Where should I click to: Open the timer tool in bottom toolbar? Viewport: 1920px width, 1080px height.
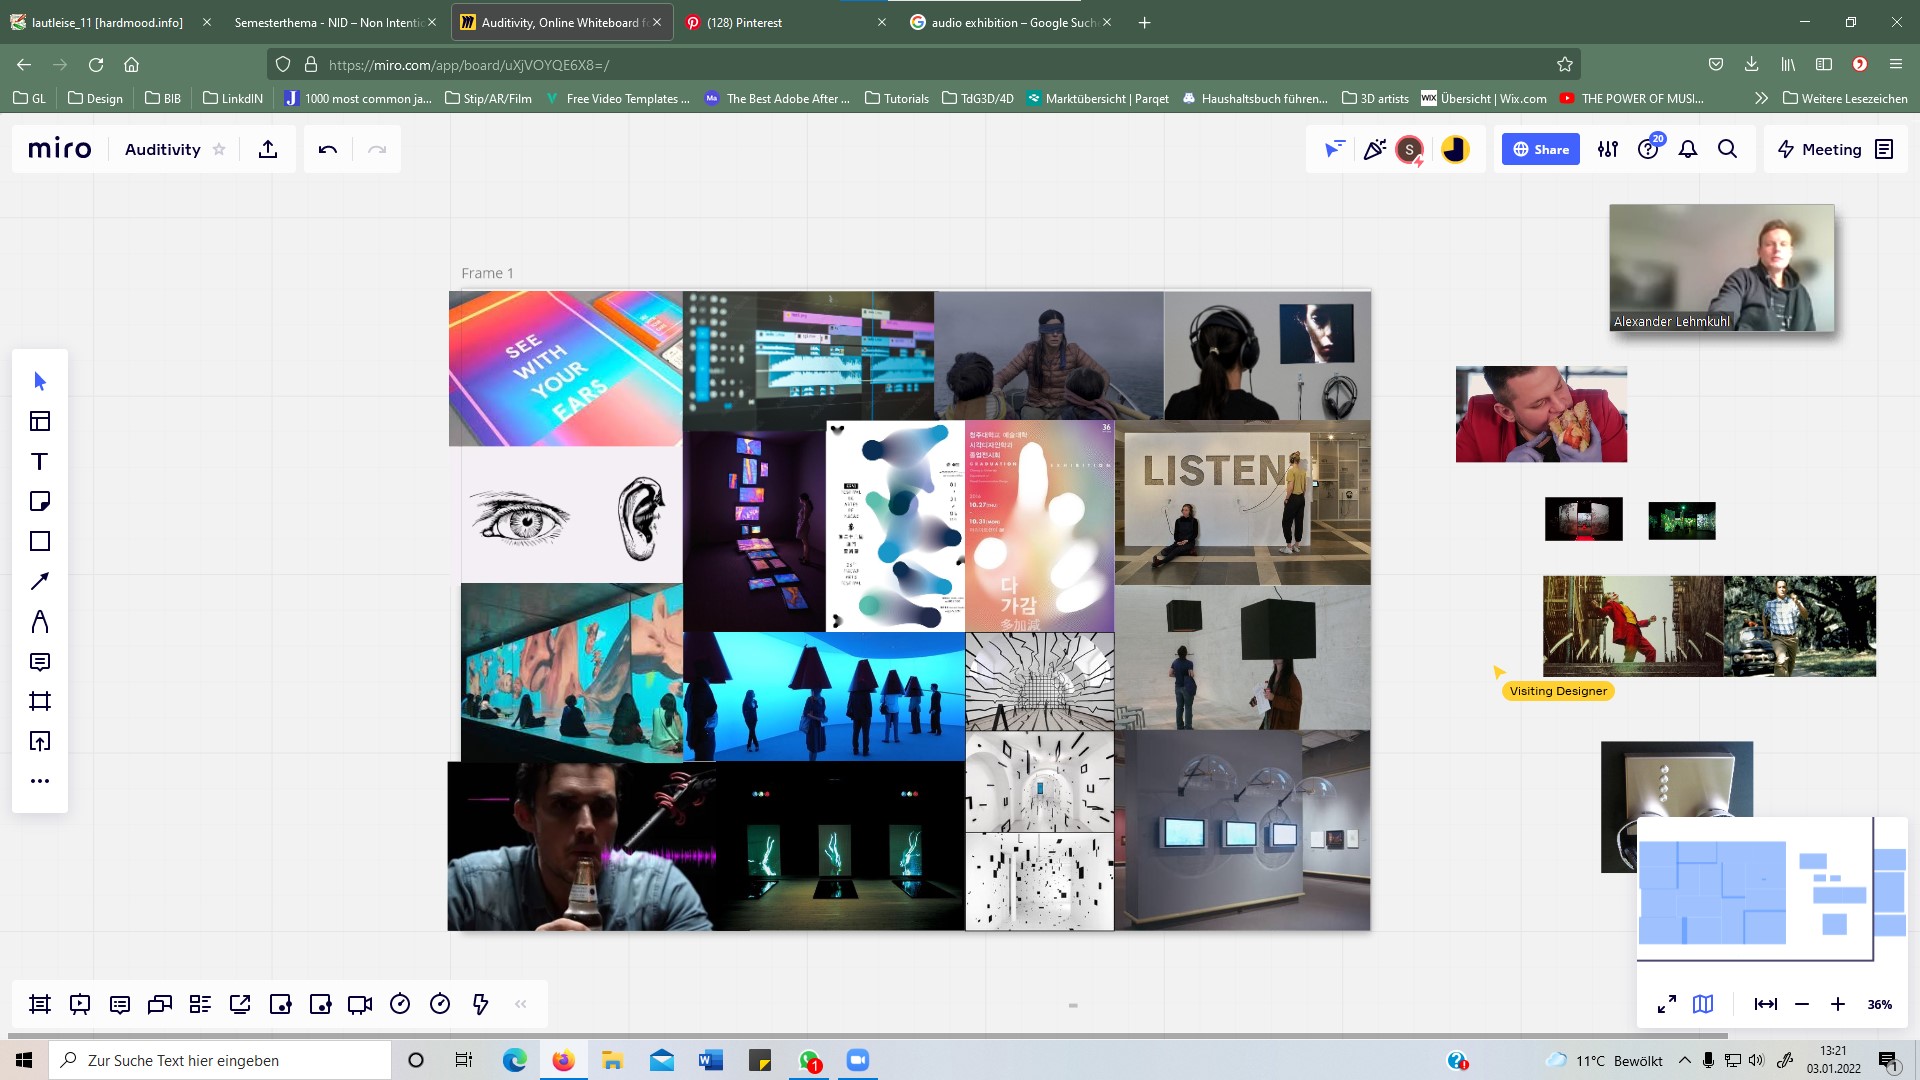click(x=400, y=1004)
